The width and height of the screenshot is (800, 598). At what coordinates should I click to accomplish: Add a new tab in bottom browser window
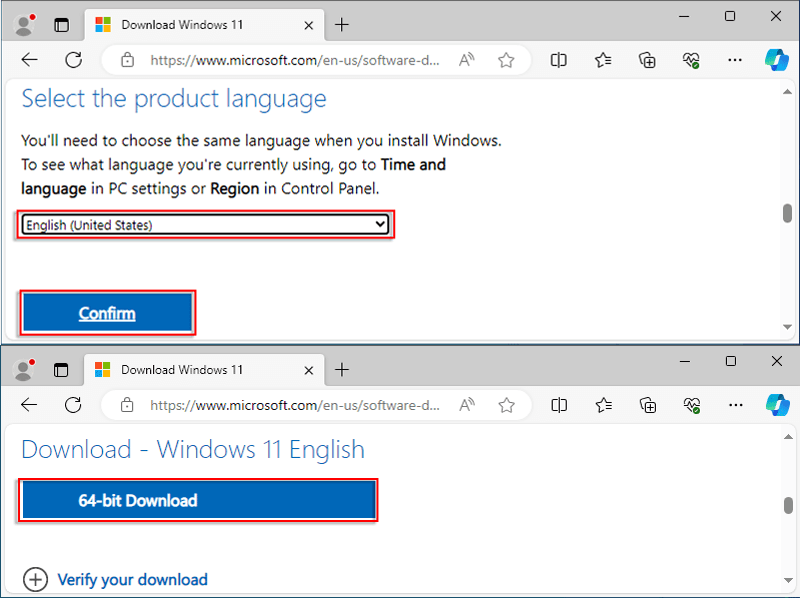click(342, 369)
